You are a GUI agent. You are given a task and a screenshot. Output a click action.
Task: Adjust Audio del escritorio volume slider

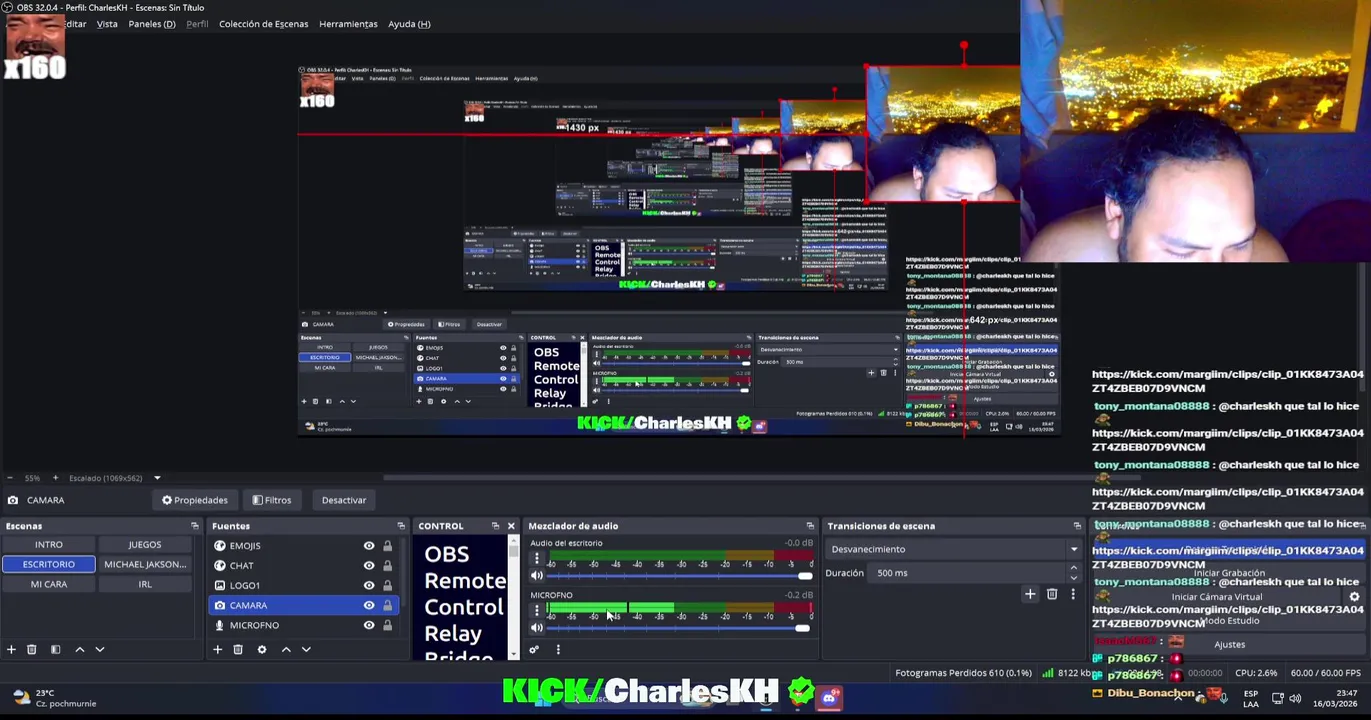pos(679,576)
